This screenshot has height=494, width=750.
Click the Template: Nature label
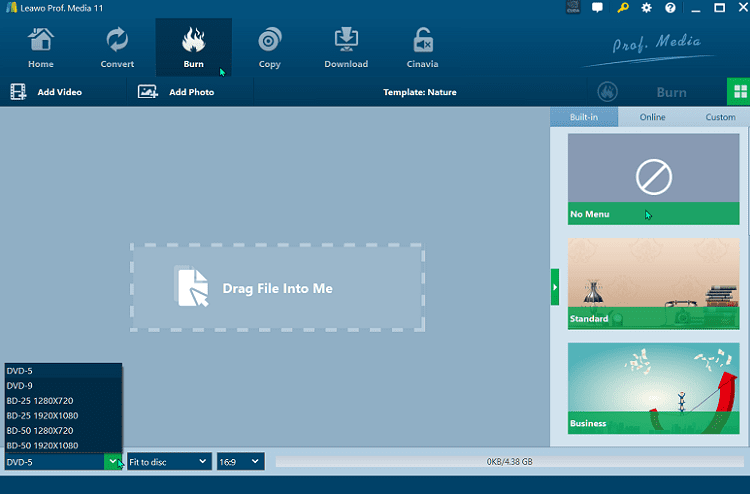click(x=419, y=92)
